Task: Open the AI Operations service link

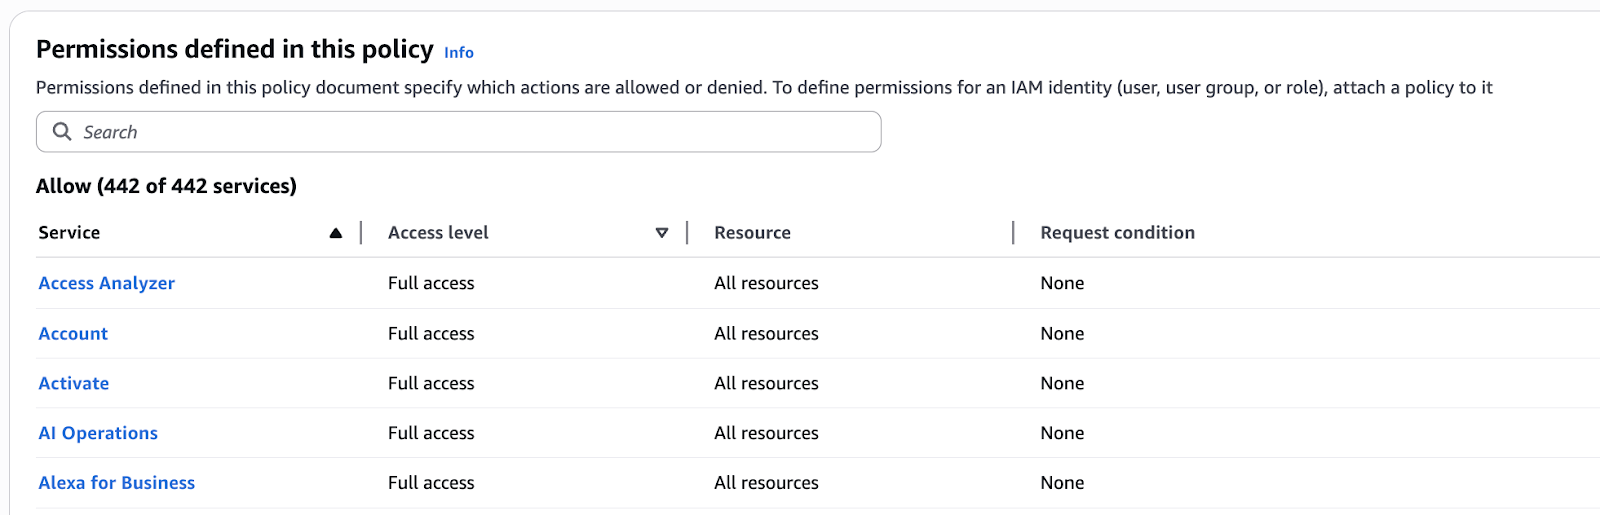Action: pyautogui.click(x=98, y=433)
